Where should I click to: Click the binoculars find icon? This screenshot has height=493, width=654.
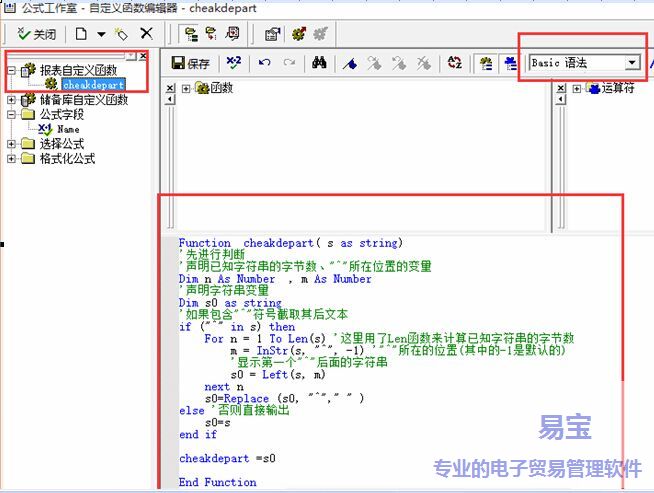[319, 63]
